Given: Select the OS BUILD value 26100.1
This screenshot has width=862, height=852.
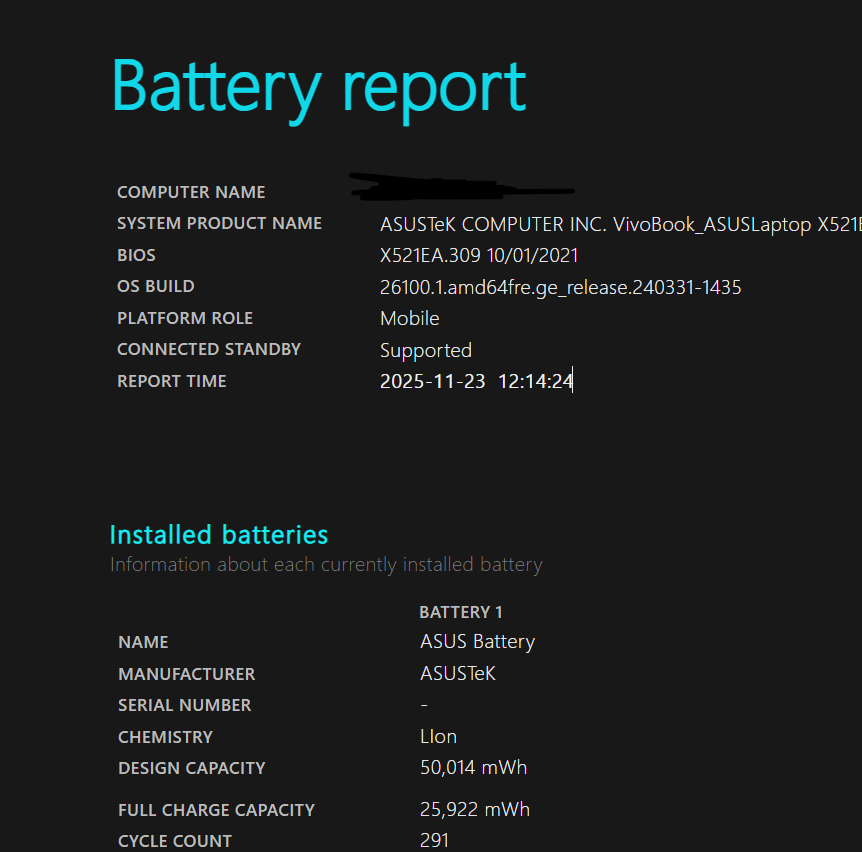Looking at the screenshot, I should 560,287.
